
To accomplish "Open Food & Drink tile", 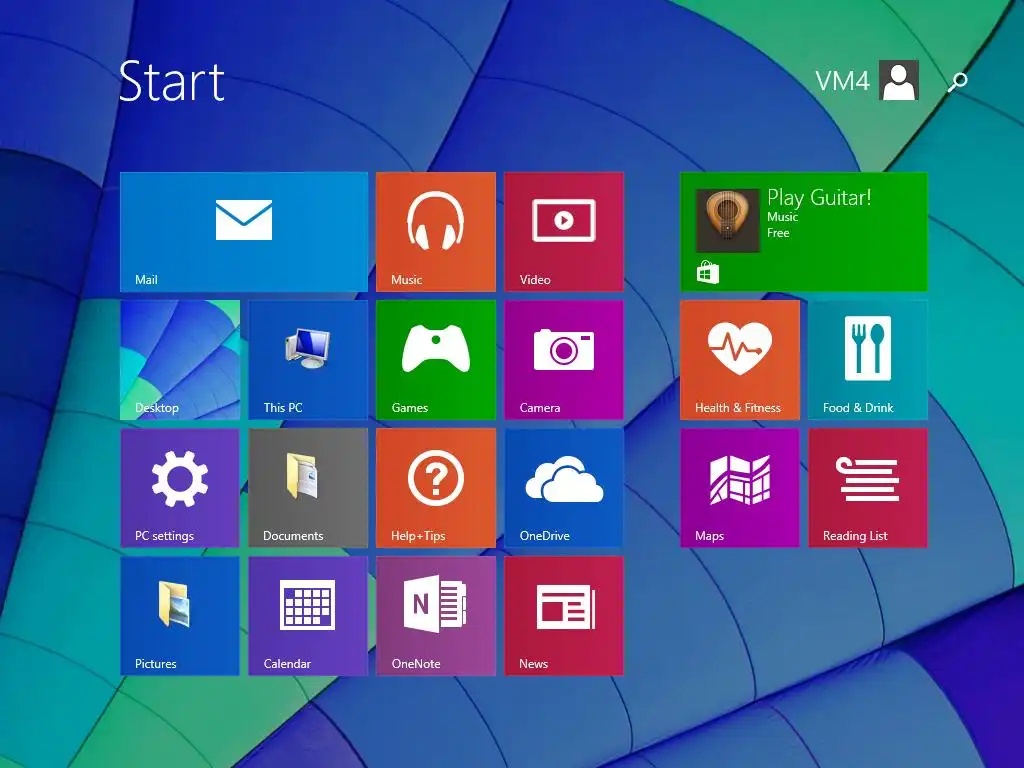I will [867, 360].
